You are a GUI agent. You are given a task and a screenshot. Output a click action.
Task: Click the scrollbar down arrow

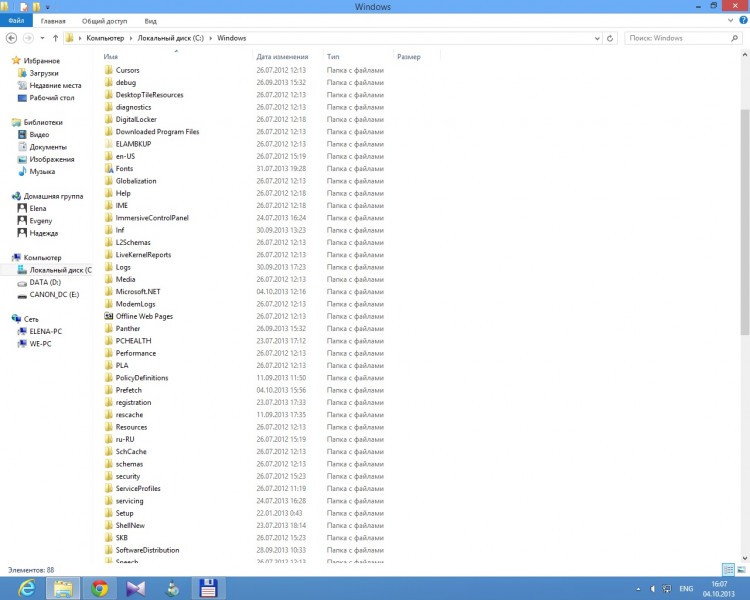(x=745, y=558)
